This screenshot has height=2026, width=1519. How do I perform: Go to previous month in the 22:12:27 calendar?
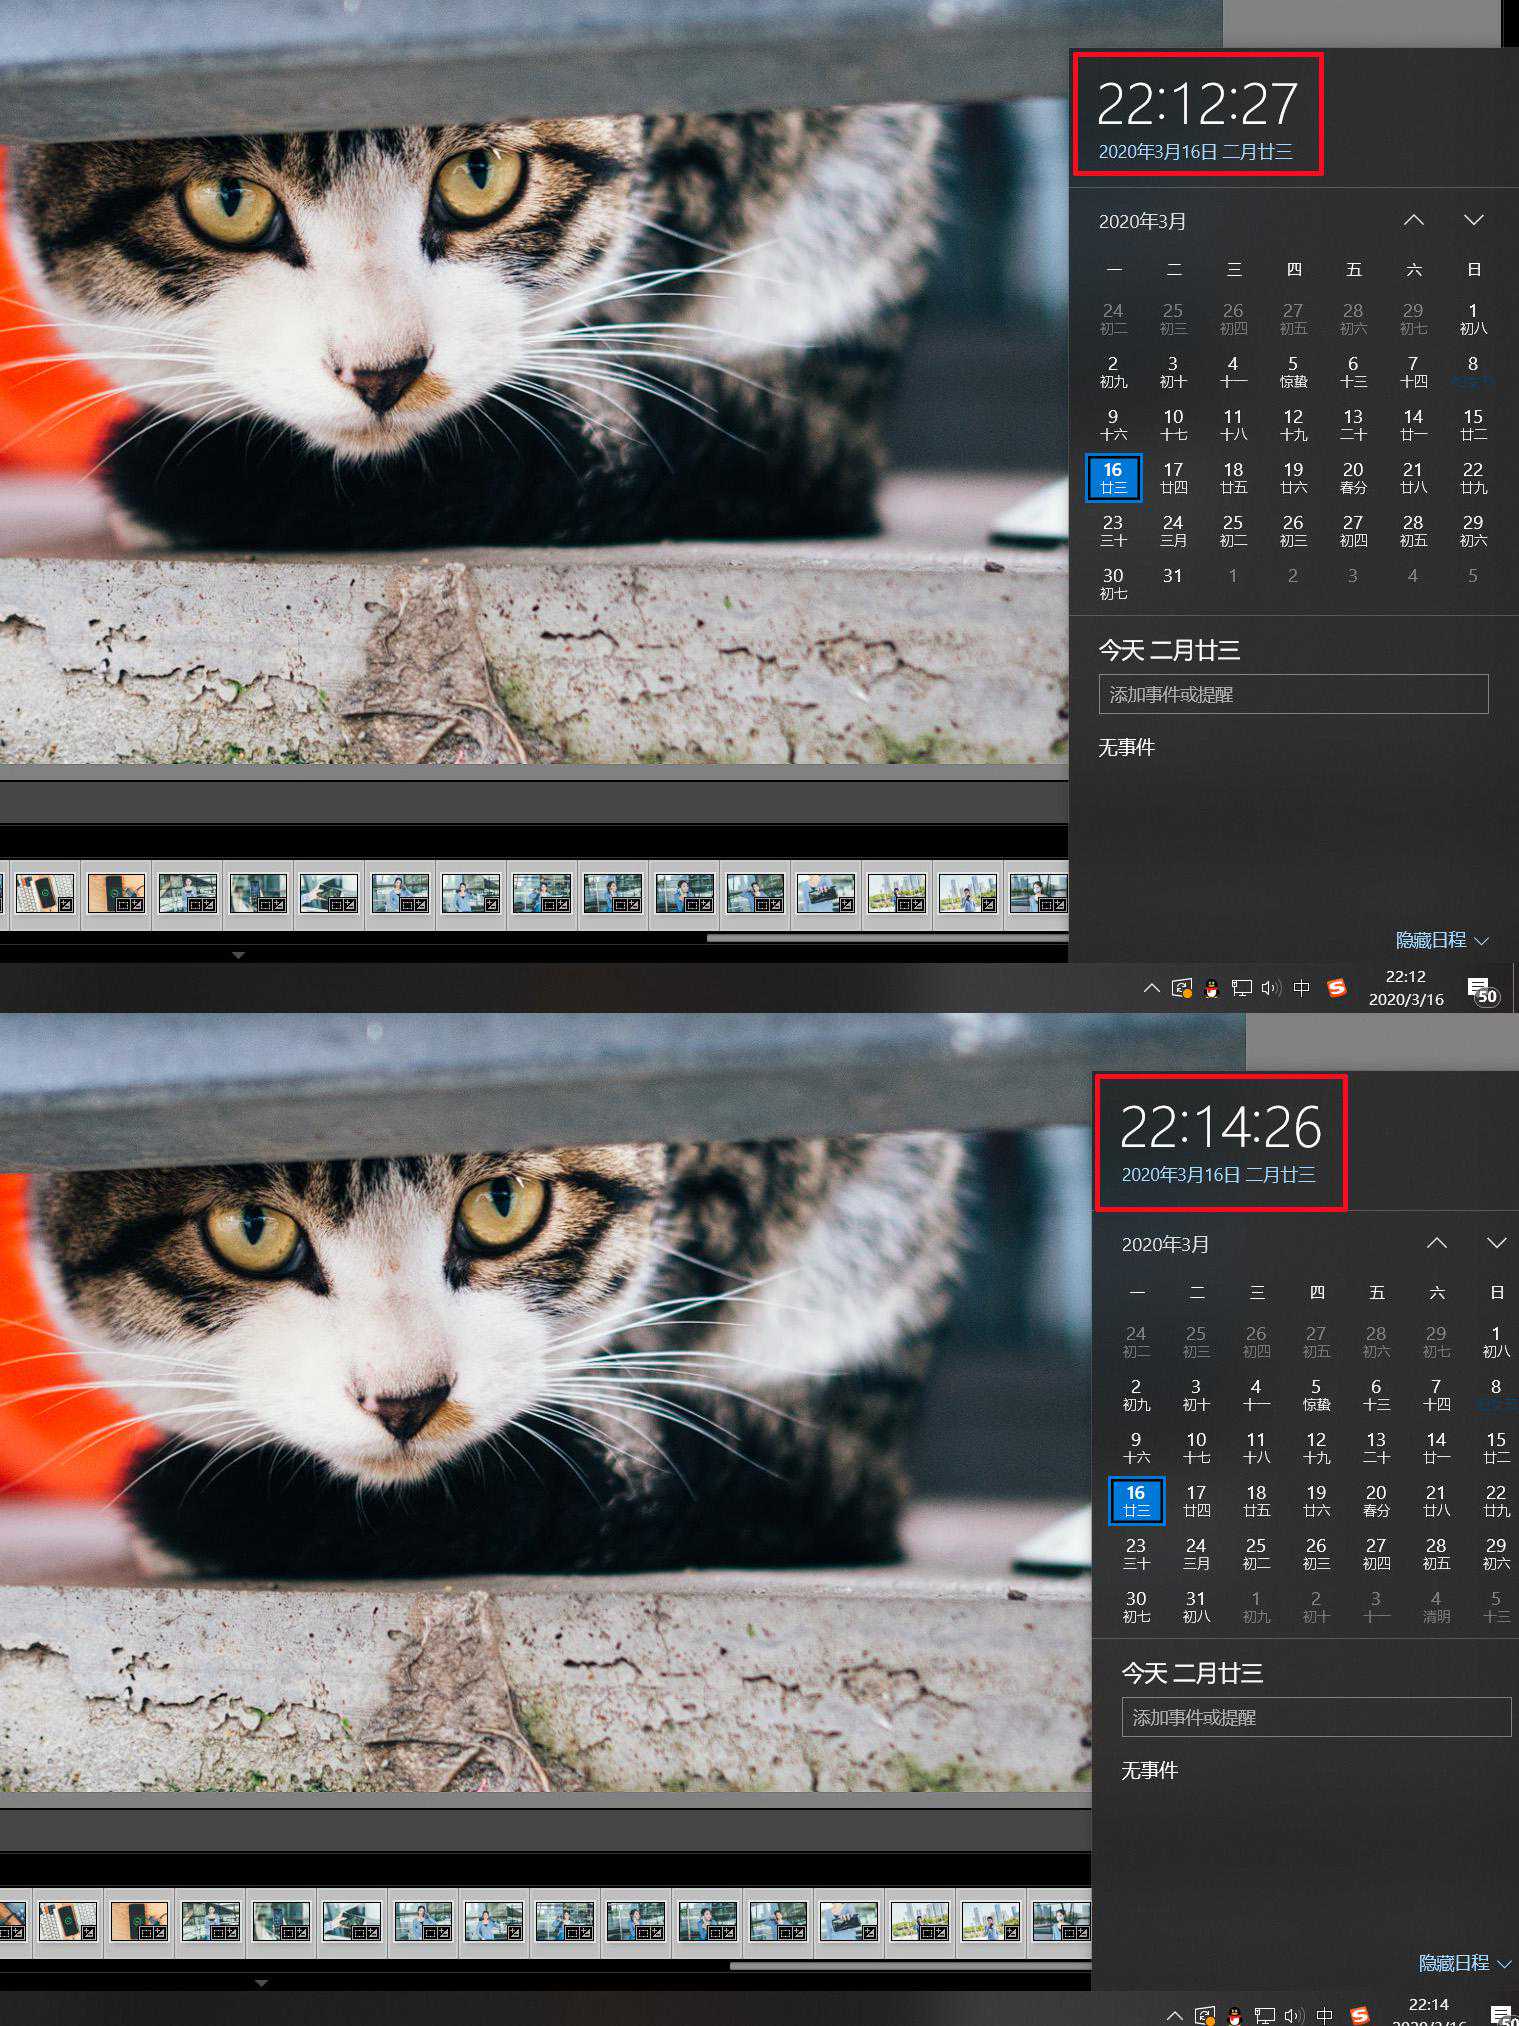pyautogui.click(x=1413, y=220)
